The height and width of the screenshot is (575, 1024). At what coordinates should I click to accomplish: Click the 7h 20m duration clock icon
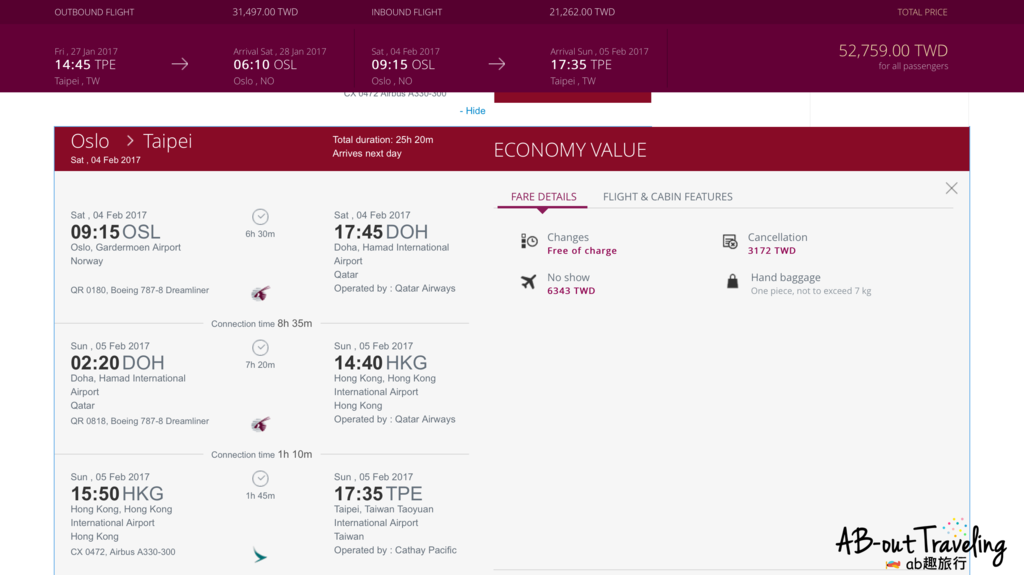pyautogui.click(x=260, y=347)
